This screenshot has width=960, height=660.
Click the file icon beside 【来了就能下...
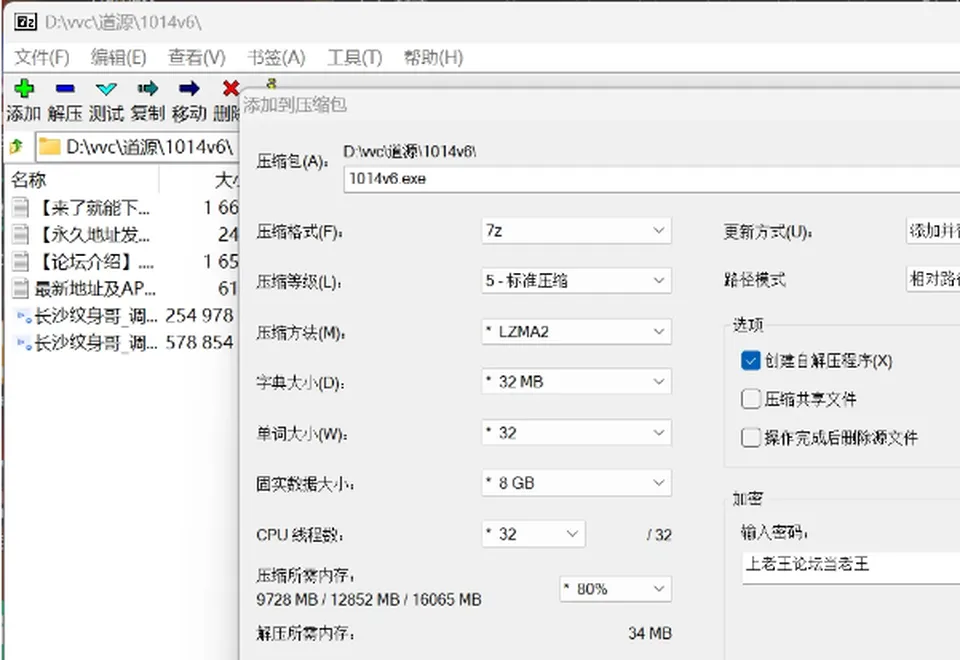(21, 208)
